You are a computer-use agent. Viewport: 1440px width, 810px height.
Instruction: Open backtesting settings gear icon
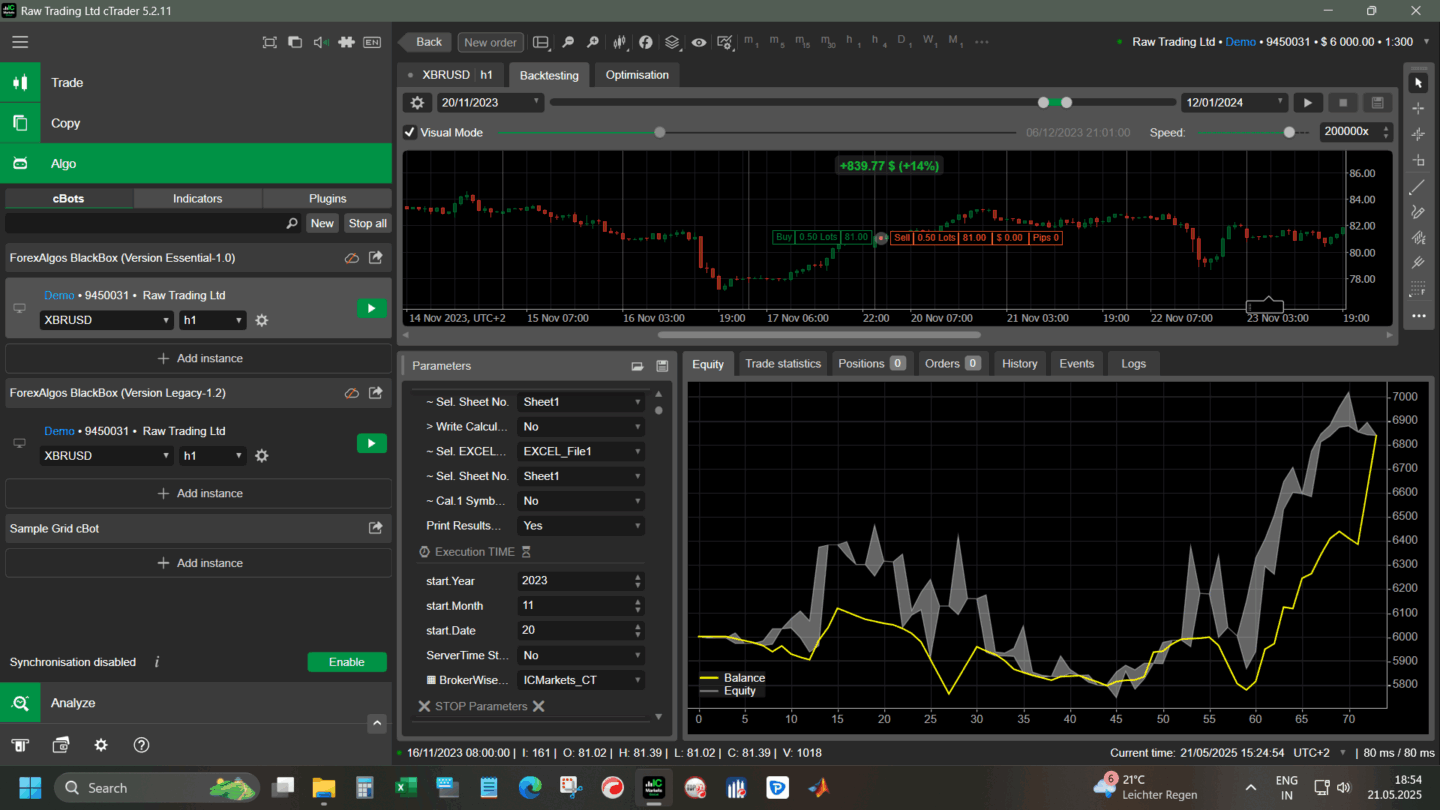tap(417, 103)
